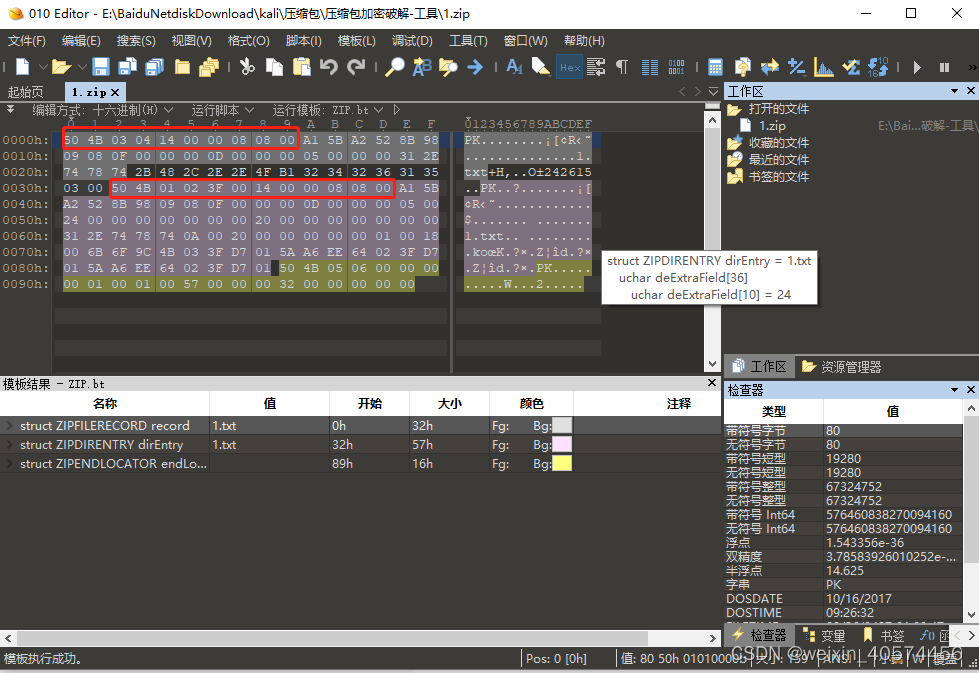Save the file with the floppy icon
The image size is (979, 673).
pos(101,67)
